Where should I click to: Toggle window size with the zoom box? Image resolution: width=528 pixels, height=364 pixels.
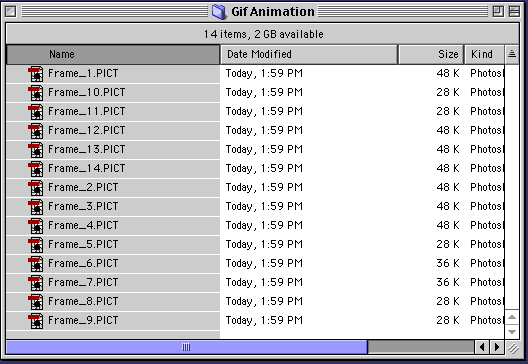498,11
